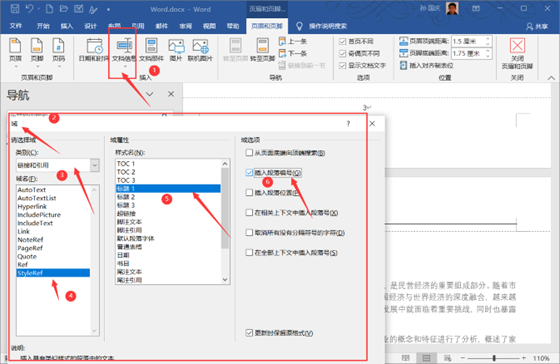
Task: Open the 类别 category dropdown
Action: (x=95, y=165)
